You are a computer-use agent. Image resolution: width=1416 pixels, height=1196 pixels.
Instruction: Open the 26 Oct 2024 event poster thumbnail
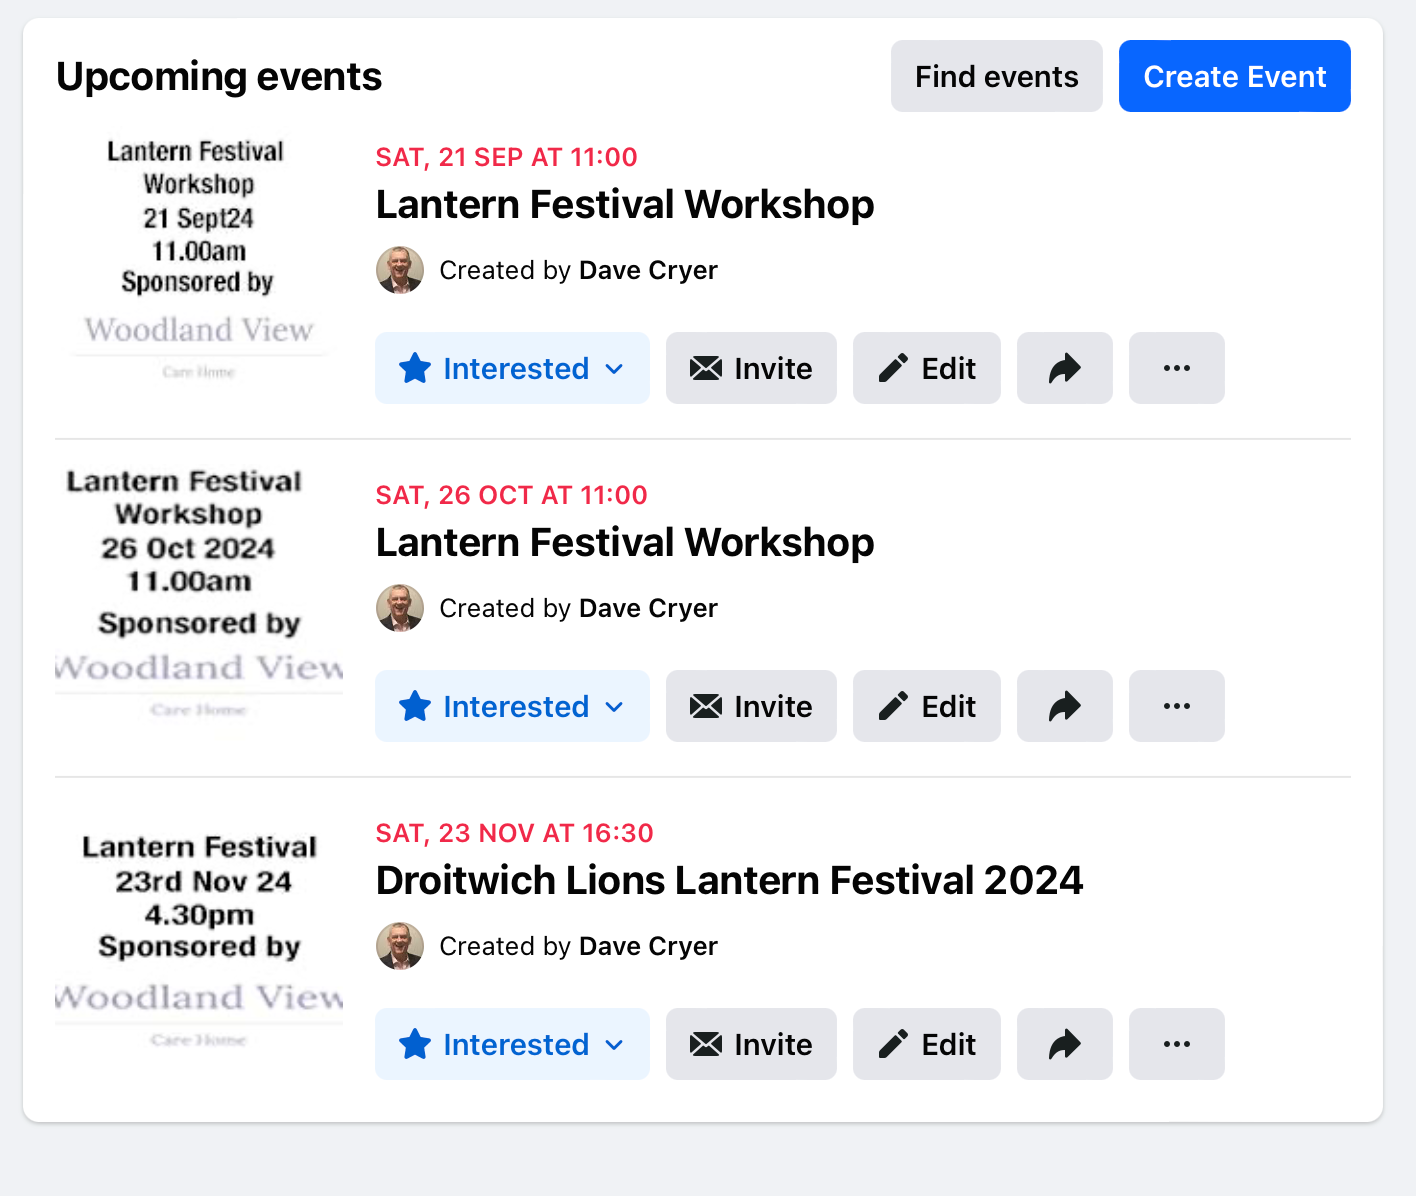pyautogui.click(x=199, y=594)
